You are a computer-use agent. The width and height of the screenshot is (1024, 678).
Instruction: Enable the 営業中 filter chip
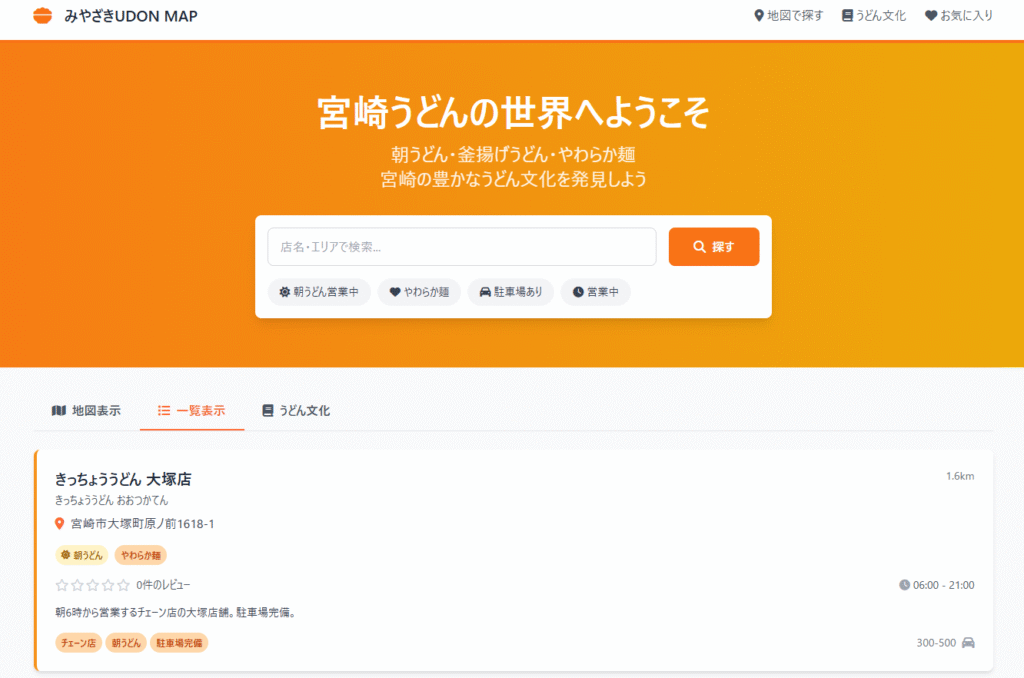(x=595, y=292)
